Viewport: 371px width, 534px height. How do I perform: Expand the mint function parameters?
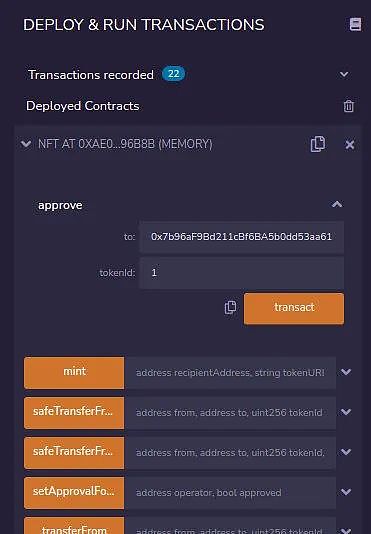pyautogui.click(x=346, y=372)
